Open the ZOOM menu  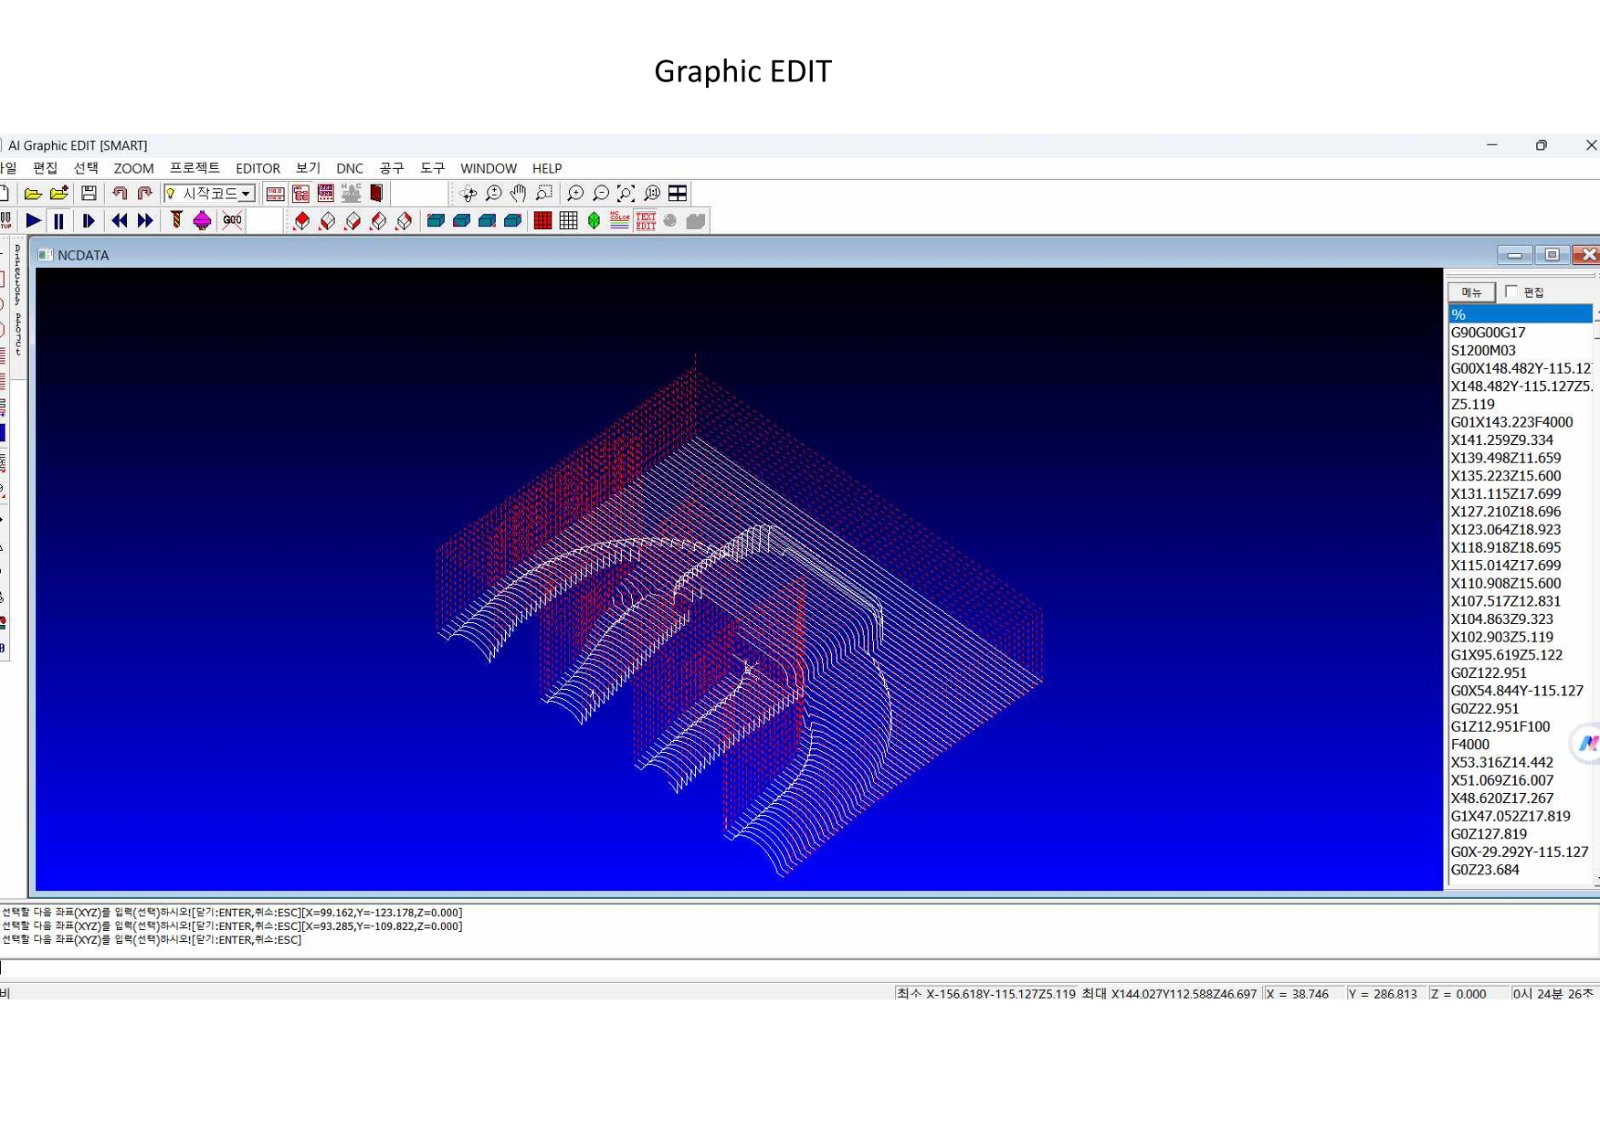(133, 168)
